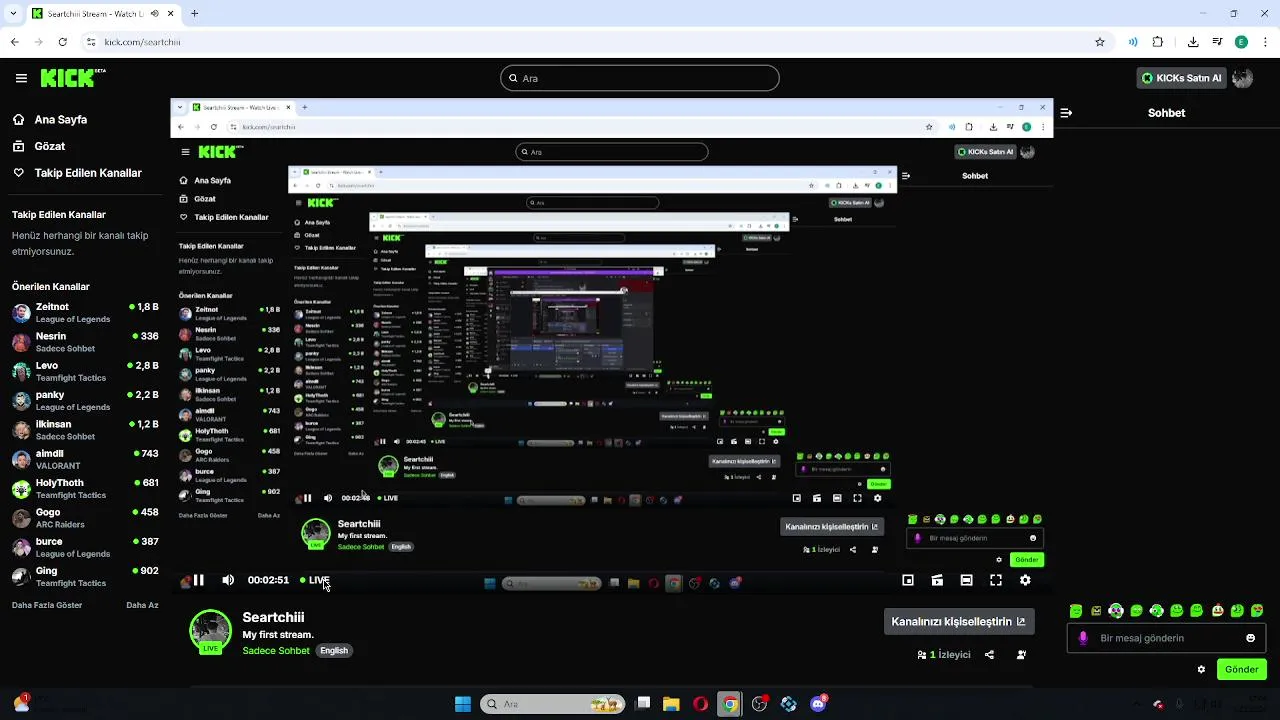The height and width of the screenshot is (720, 1280).
Task: Collapse the Sohbet chat panel with the arrow icon
Action: [x=1066, y=113]
